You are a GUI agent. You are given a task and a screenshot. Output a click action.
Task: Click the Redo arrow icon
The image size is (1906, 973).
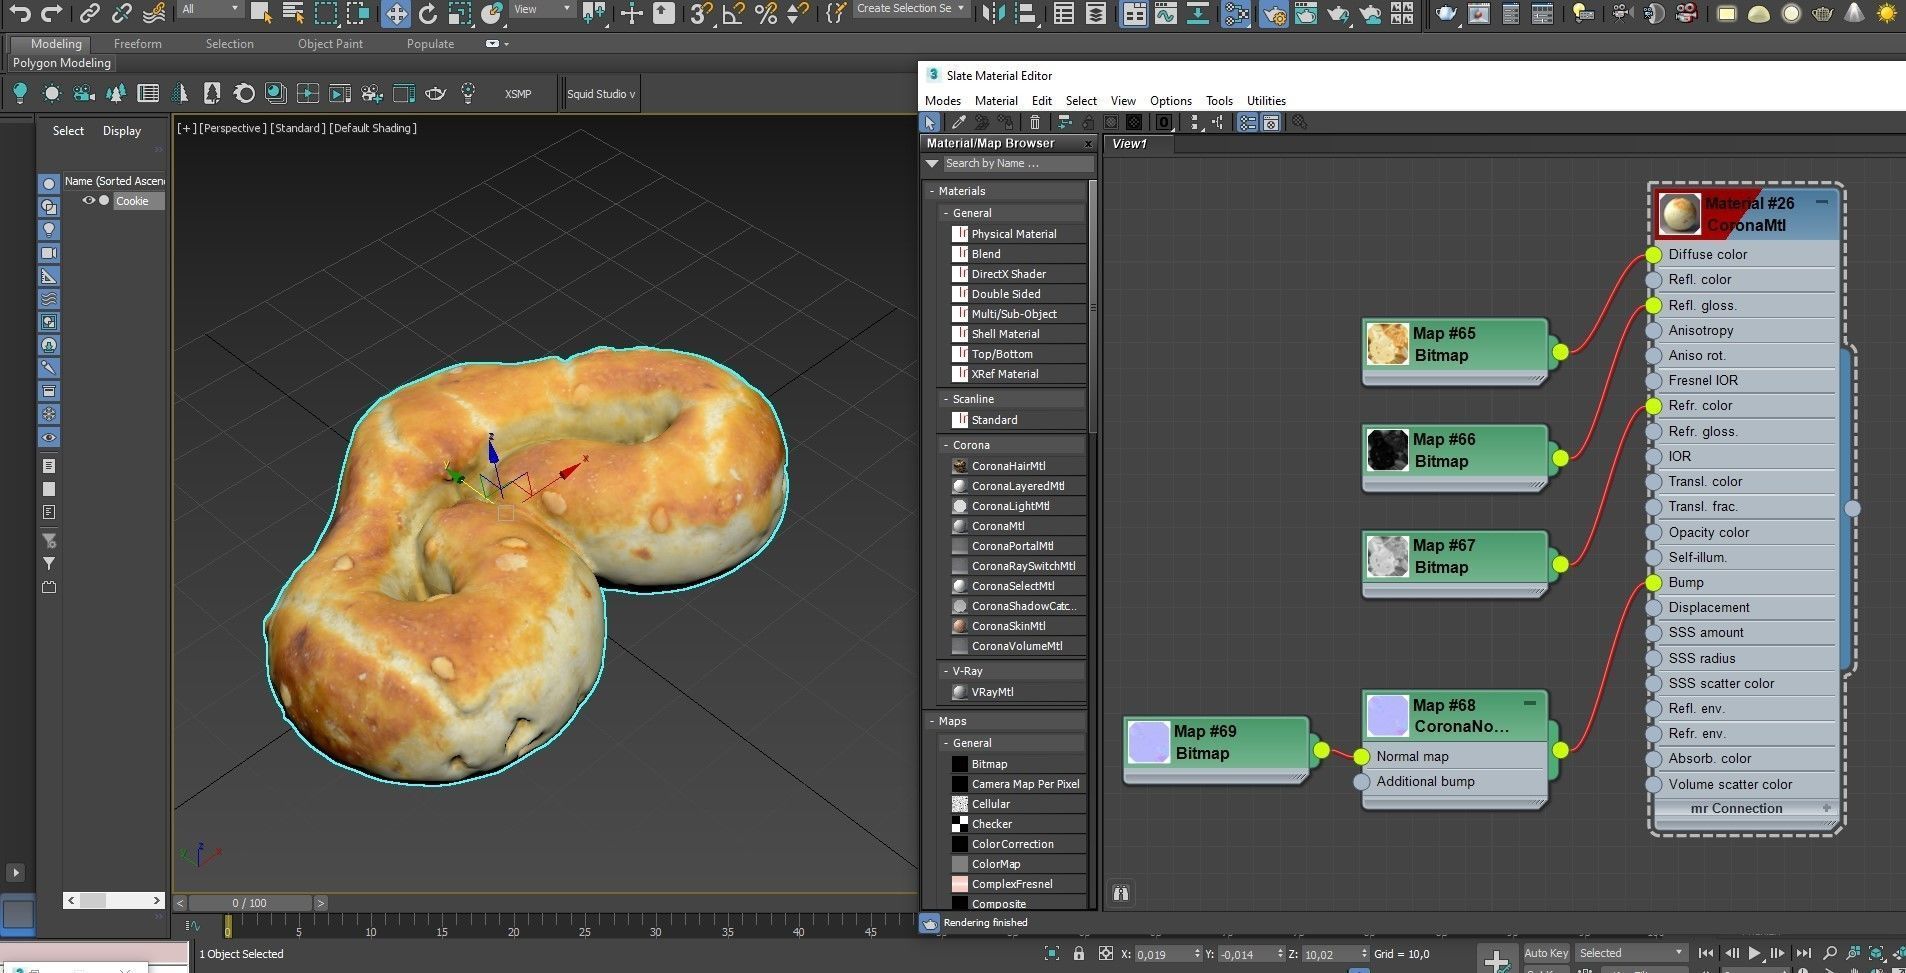(51, 13)
